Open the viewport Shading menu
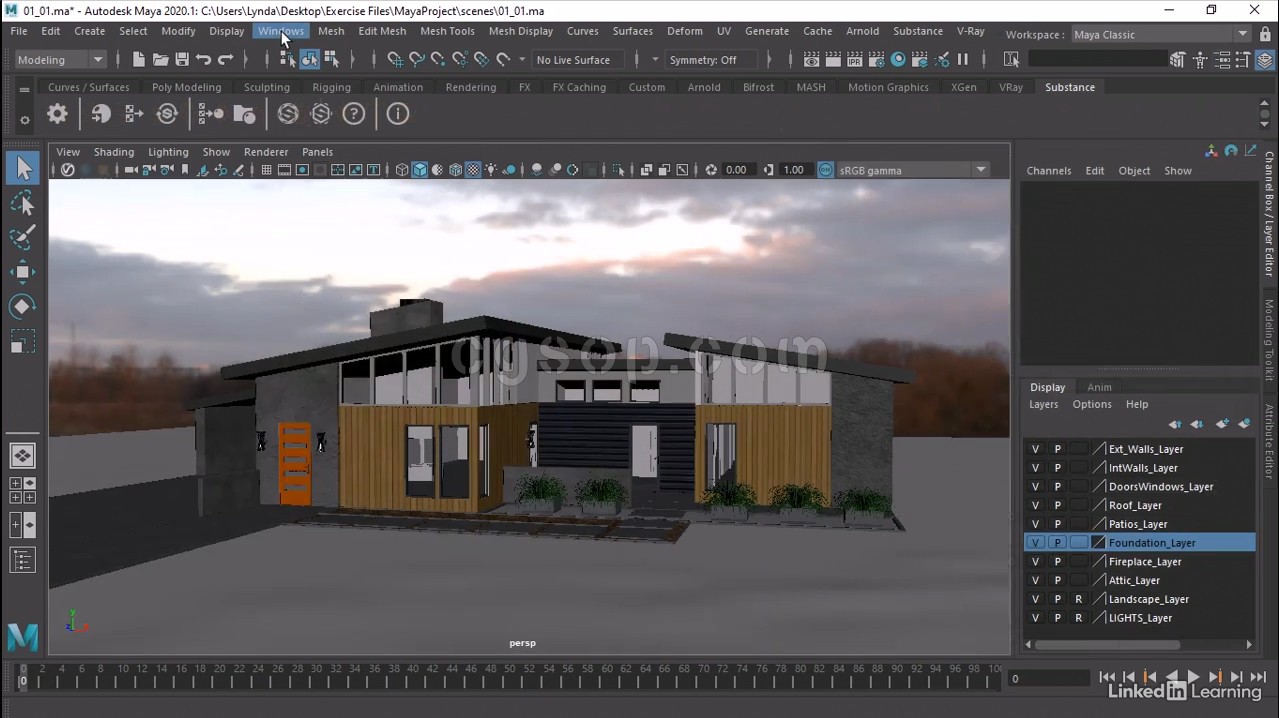This screenshot has height=718, width=1279. 114,152
